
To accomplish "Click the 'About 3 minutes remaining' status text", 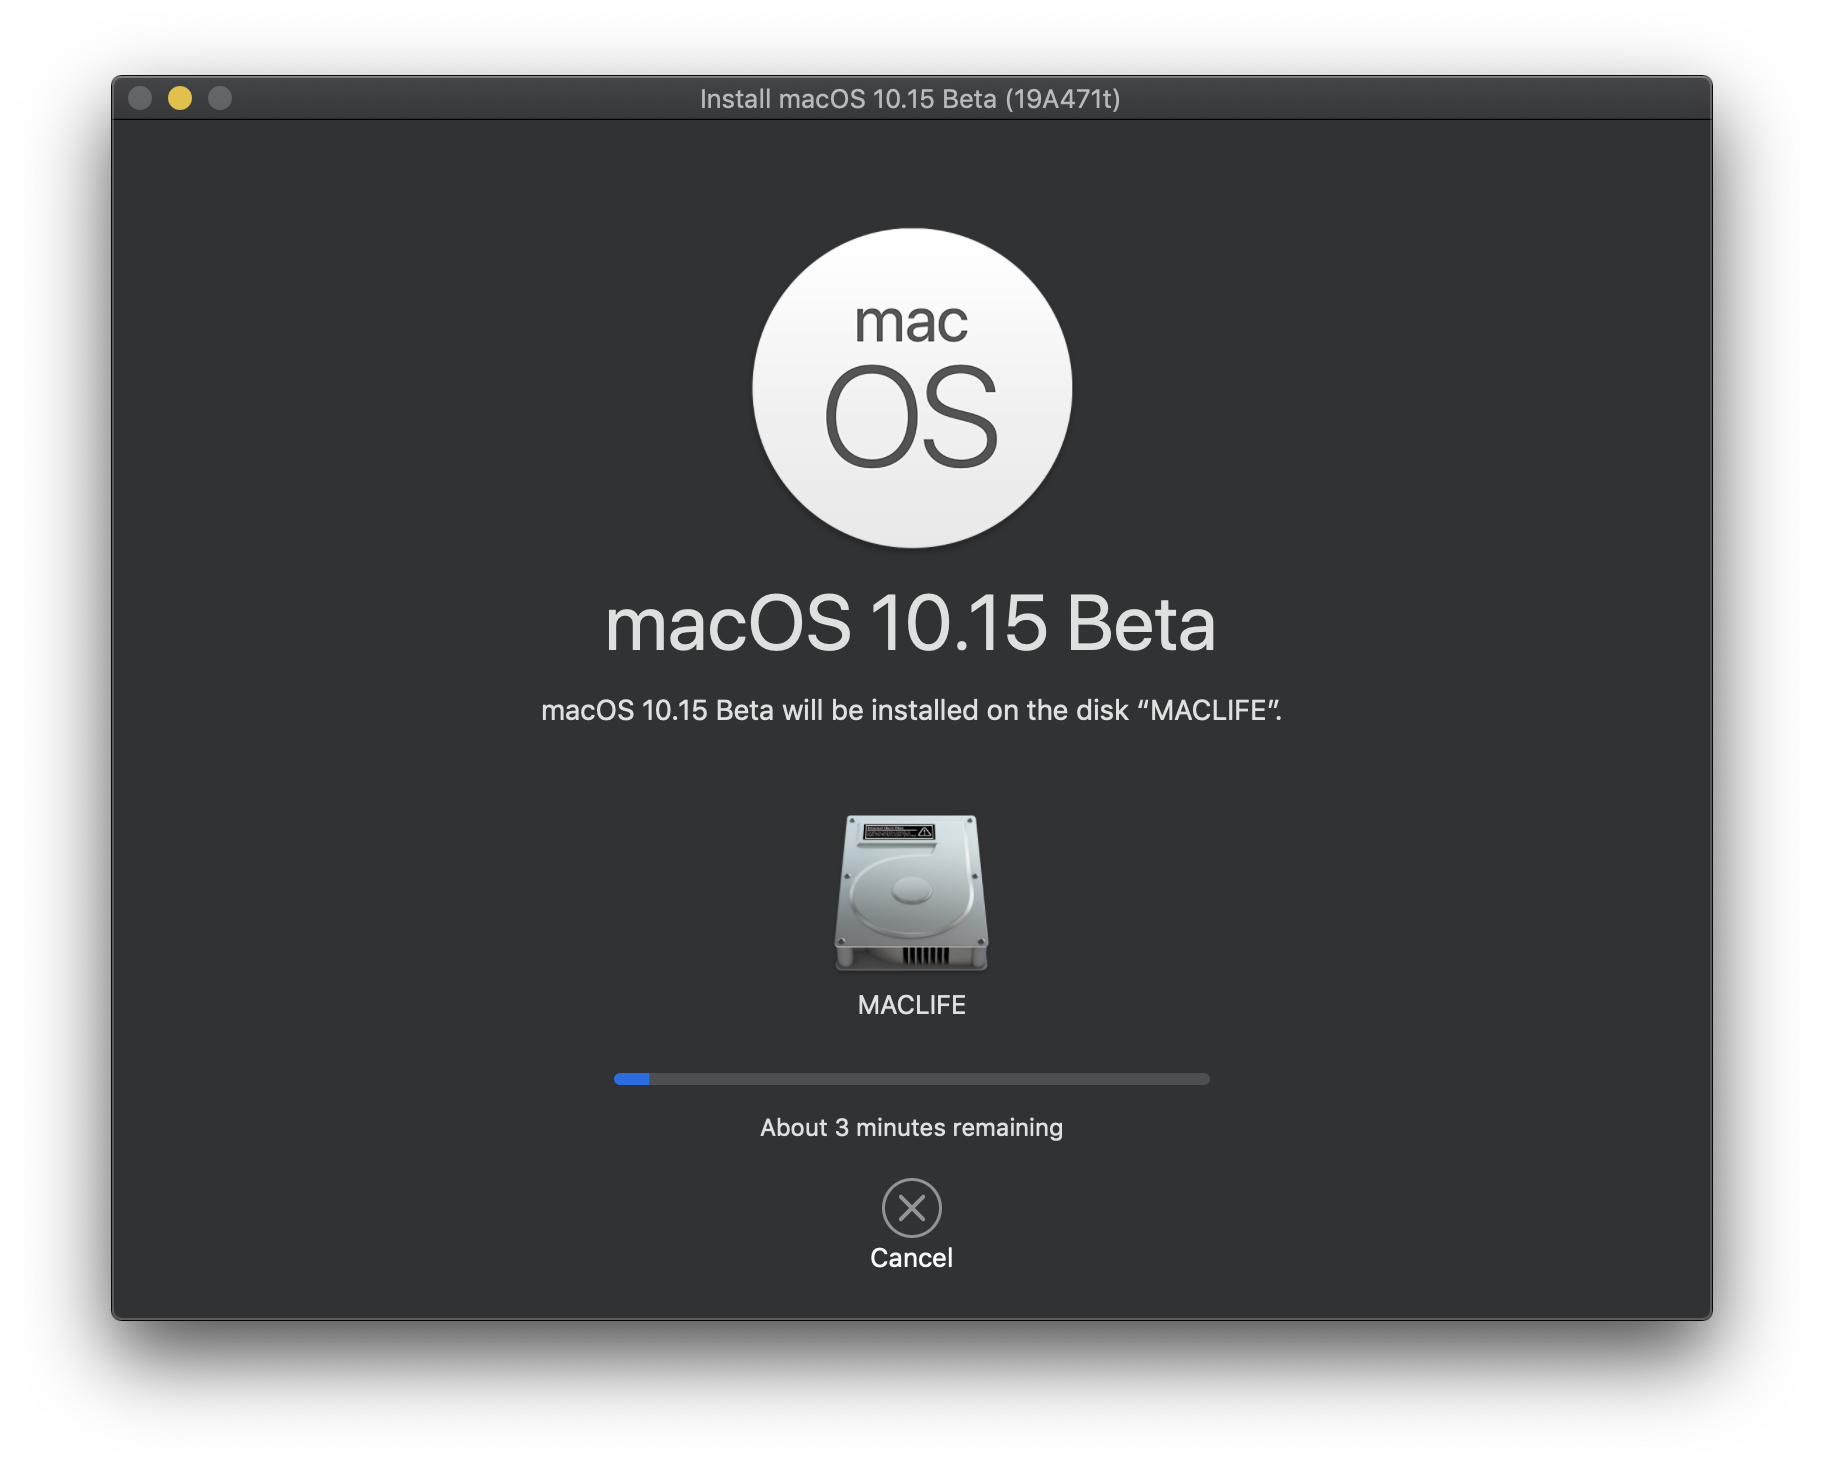I will coord(911,1127).
